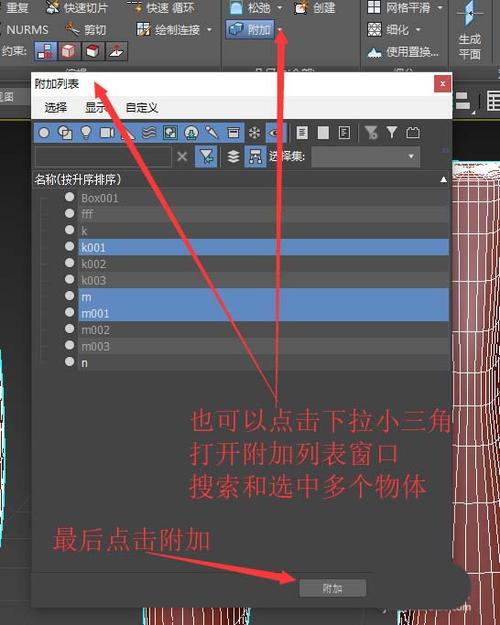
Task: Click the 使用置换 tool
Action: (x=403, y=52)
